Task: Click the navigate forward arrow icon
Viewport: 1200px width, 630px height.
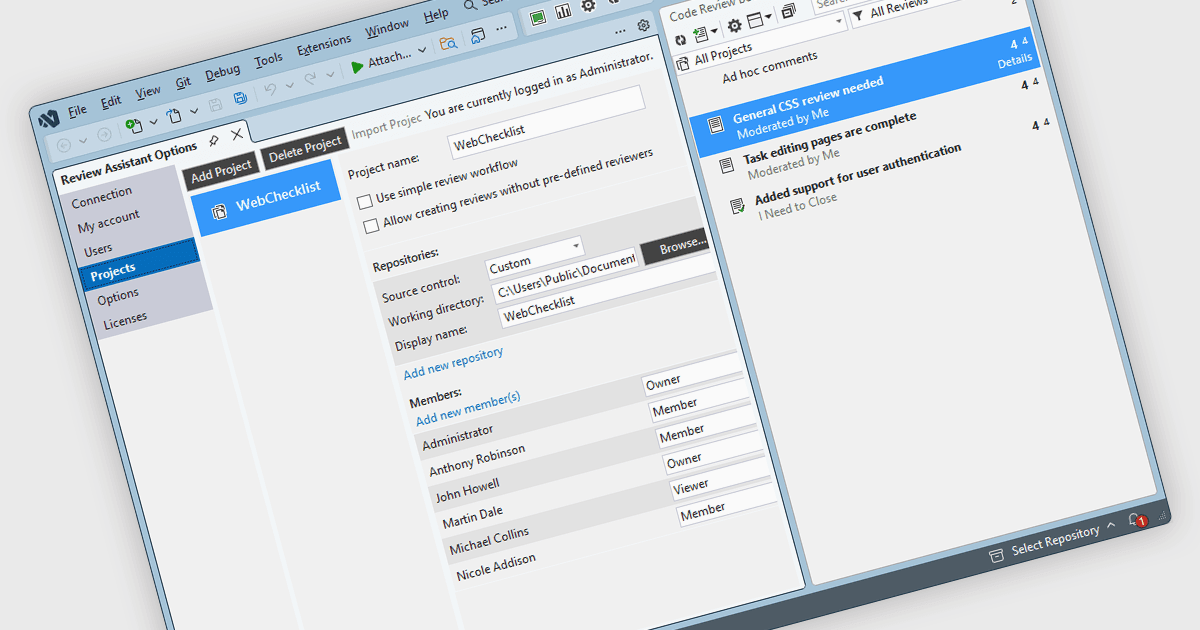Action: [x=104, y=134]
